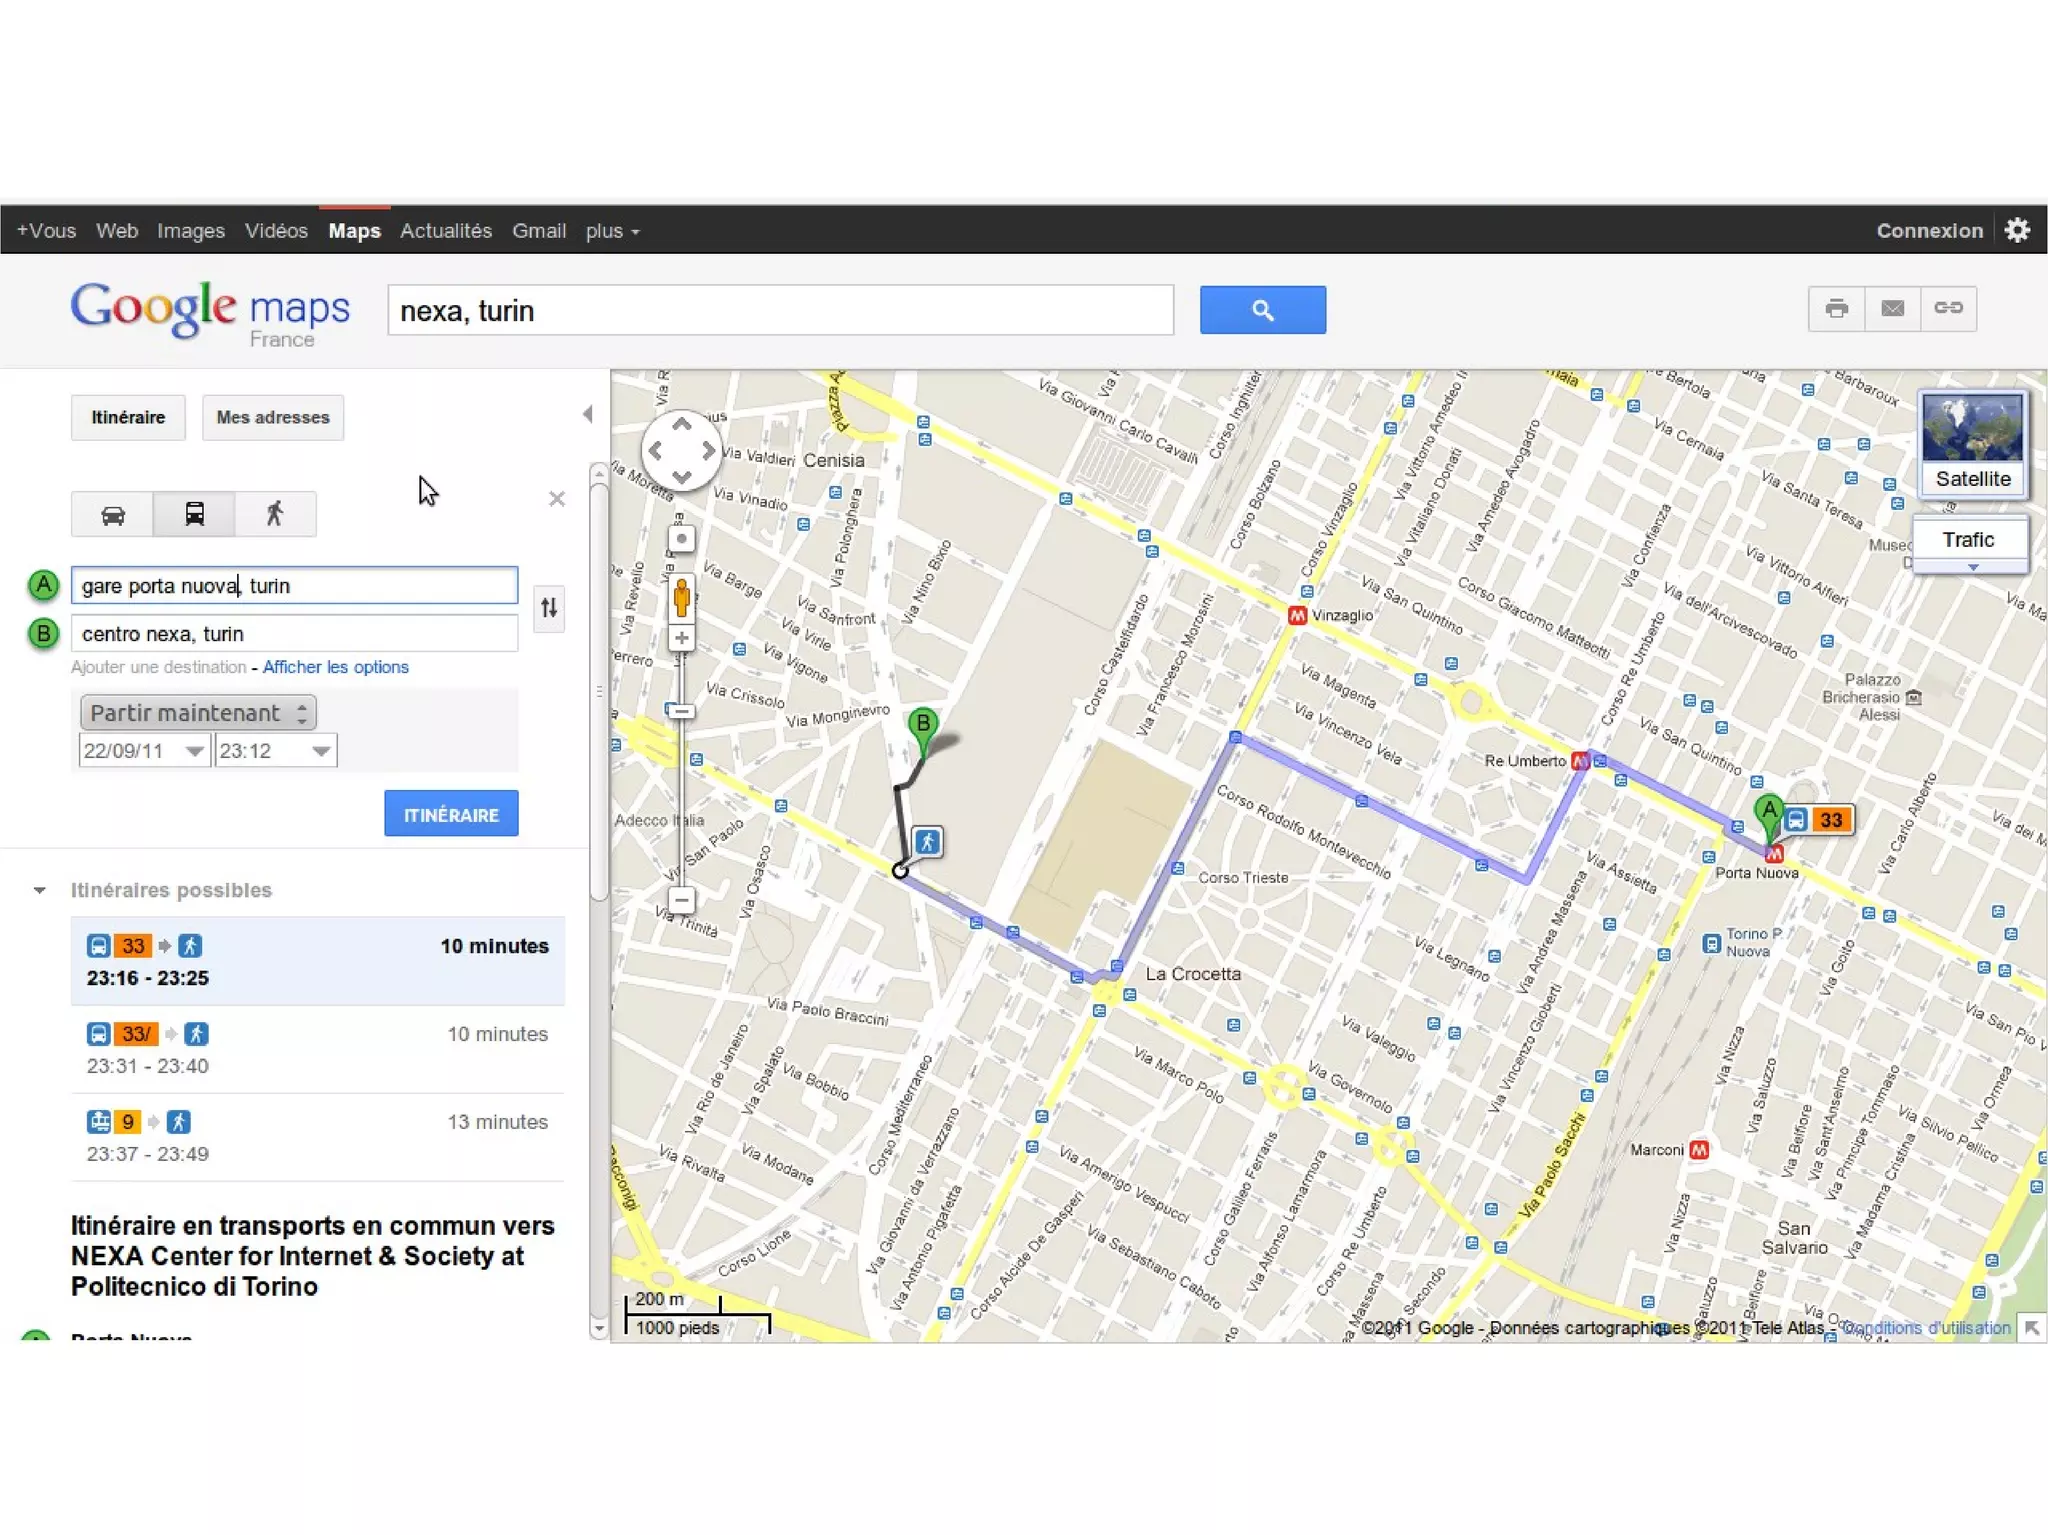Toggle the Trafic layer on map
Image resolution: width=2048 pixels, height=1535 pixels.
[1968, 540]
